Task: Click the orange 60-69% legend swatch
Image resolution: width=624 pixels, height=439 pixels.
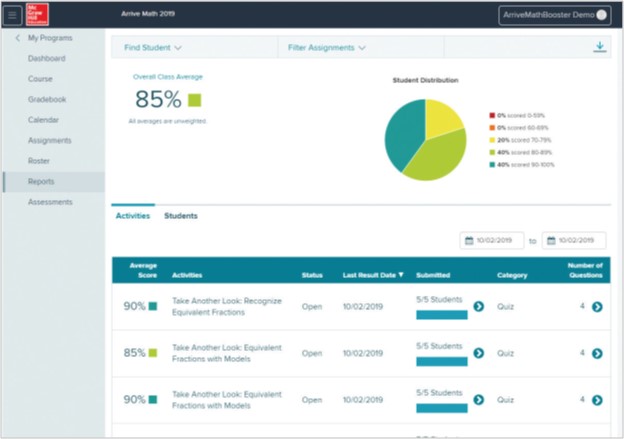Action: tap(492, 128)
